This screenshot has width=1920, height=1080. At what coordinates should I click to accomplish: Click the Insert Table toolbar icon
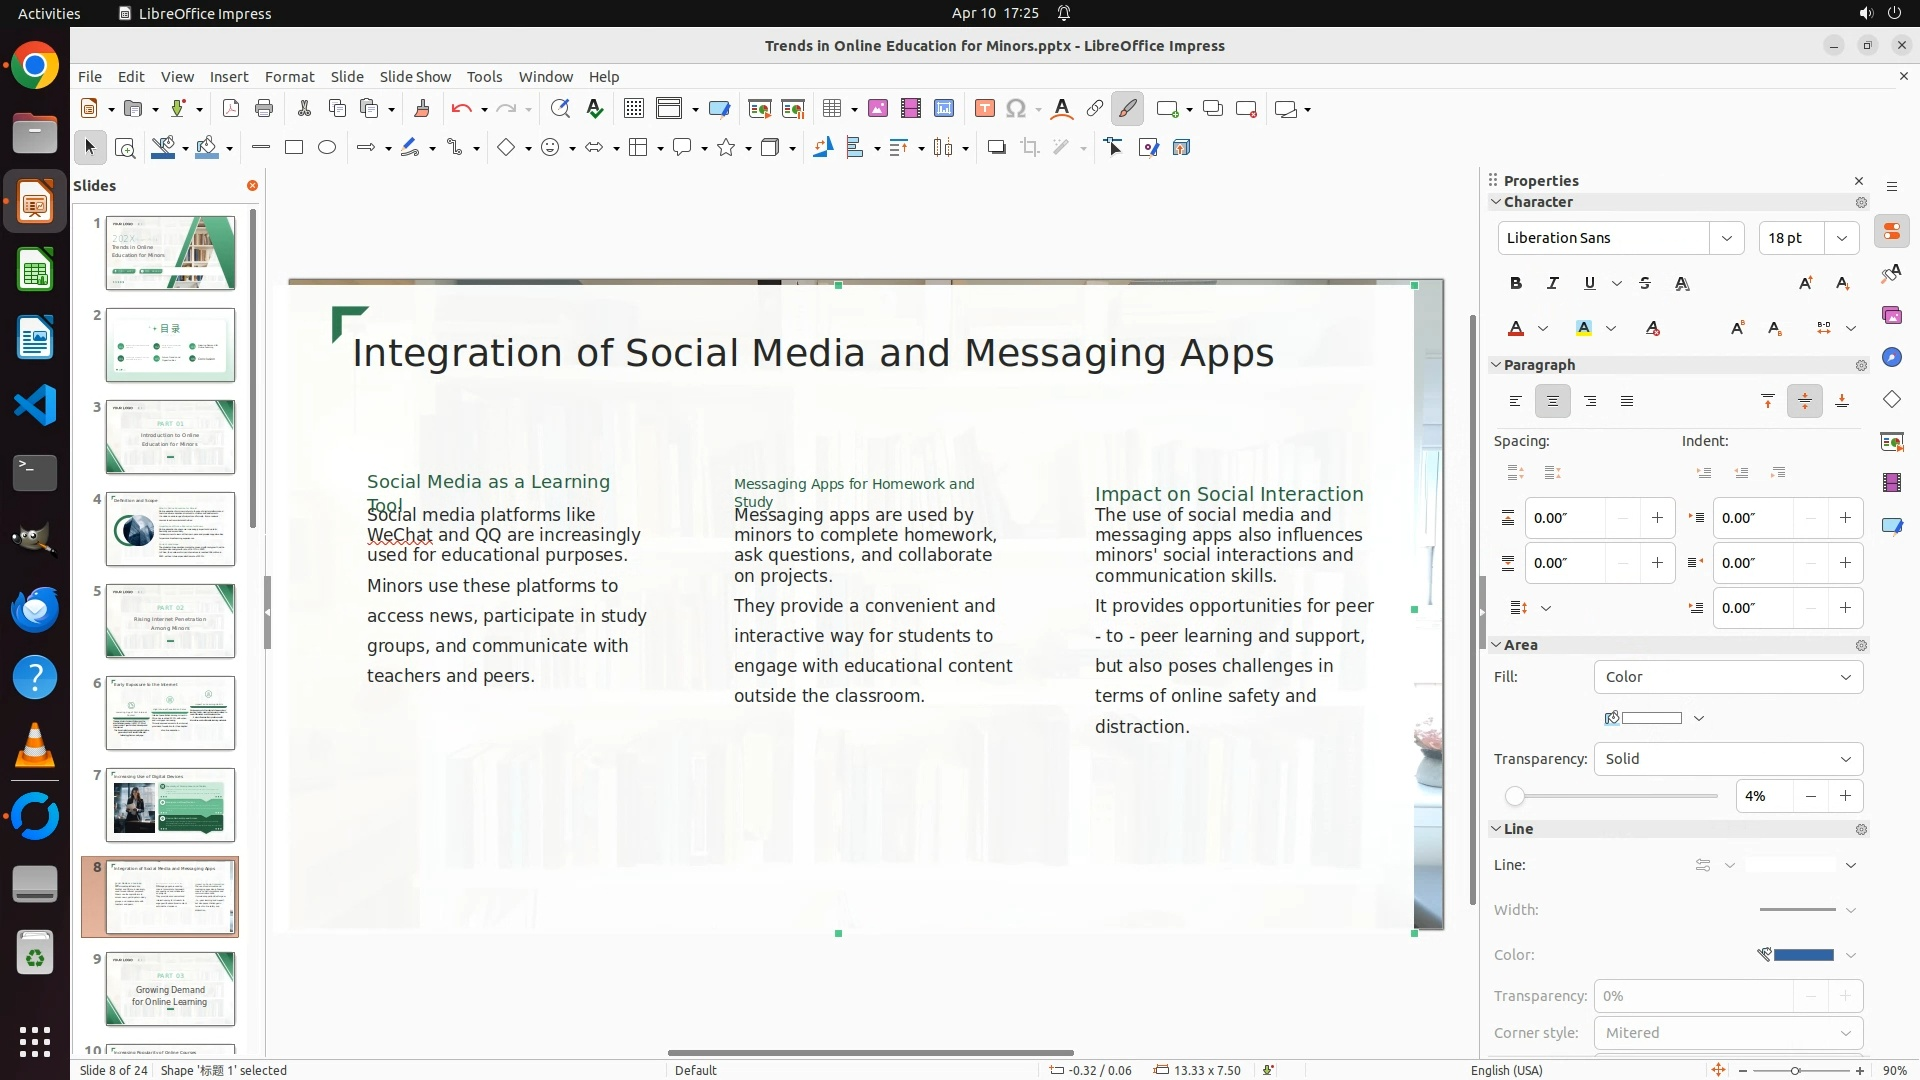831,109
